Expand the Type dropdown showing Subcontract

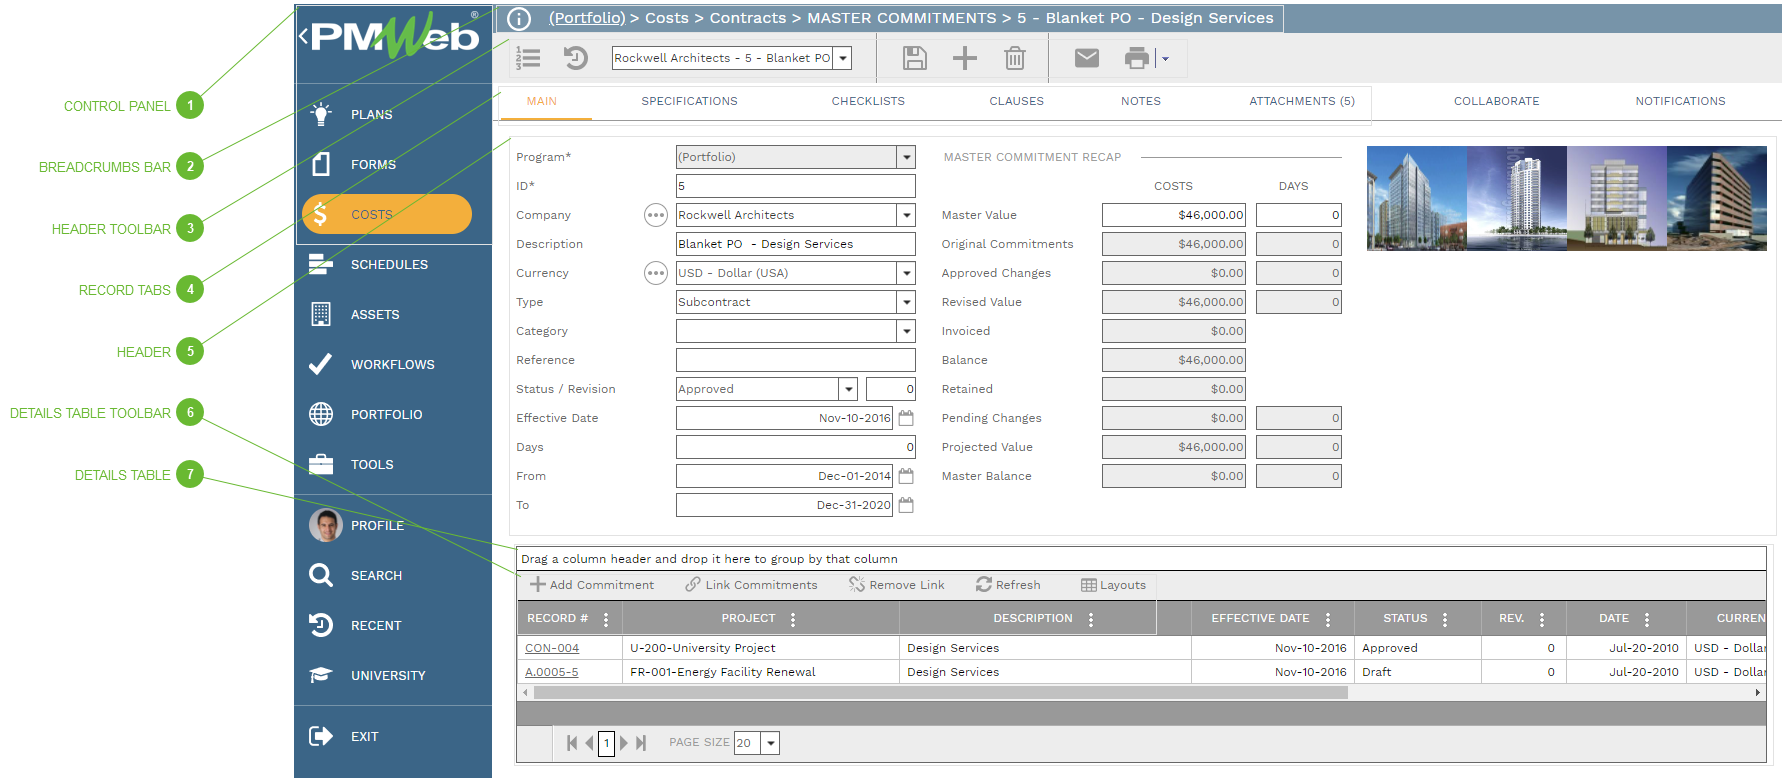tap(906, 302)
